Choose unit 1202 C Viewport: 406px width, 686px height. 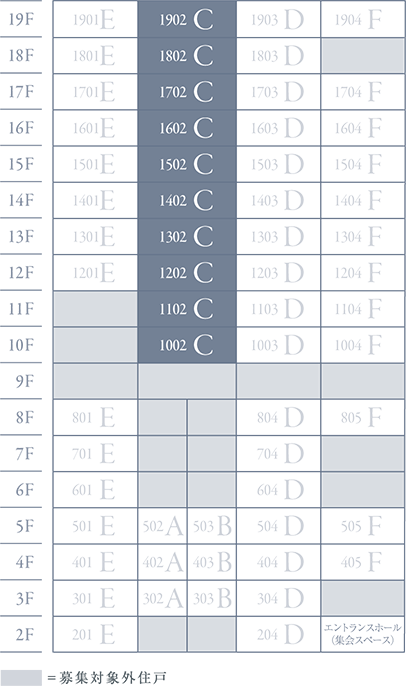coord(187,273)
